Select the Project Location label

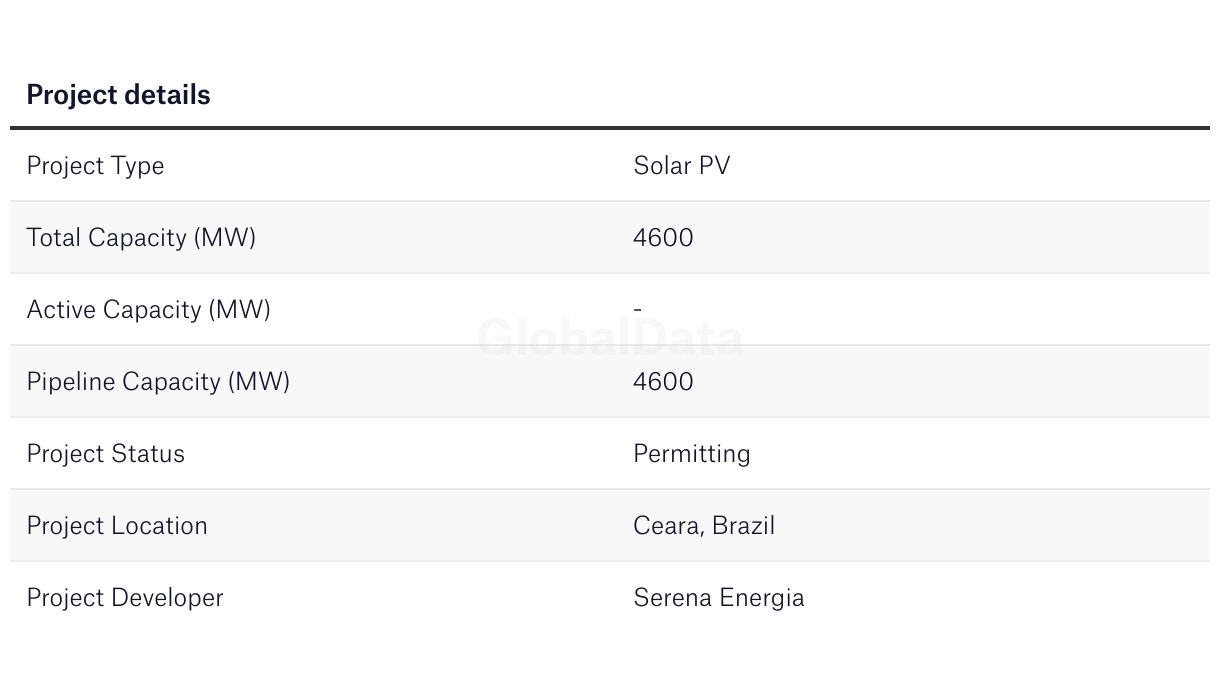click(x=117, y=526)
